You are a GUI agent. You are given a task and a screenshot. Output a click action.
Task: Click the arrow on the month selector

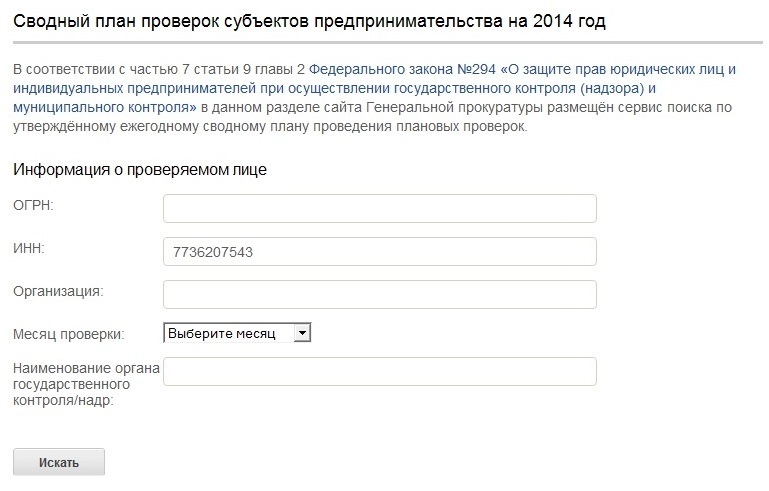click(x=303, y=333)
